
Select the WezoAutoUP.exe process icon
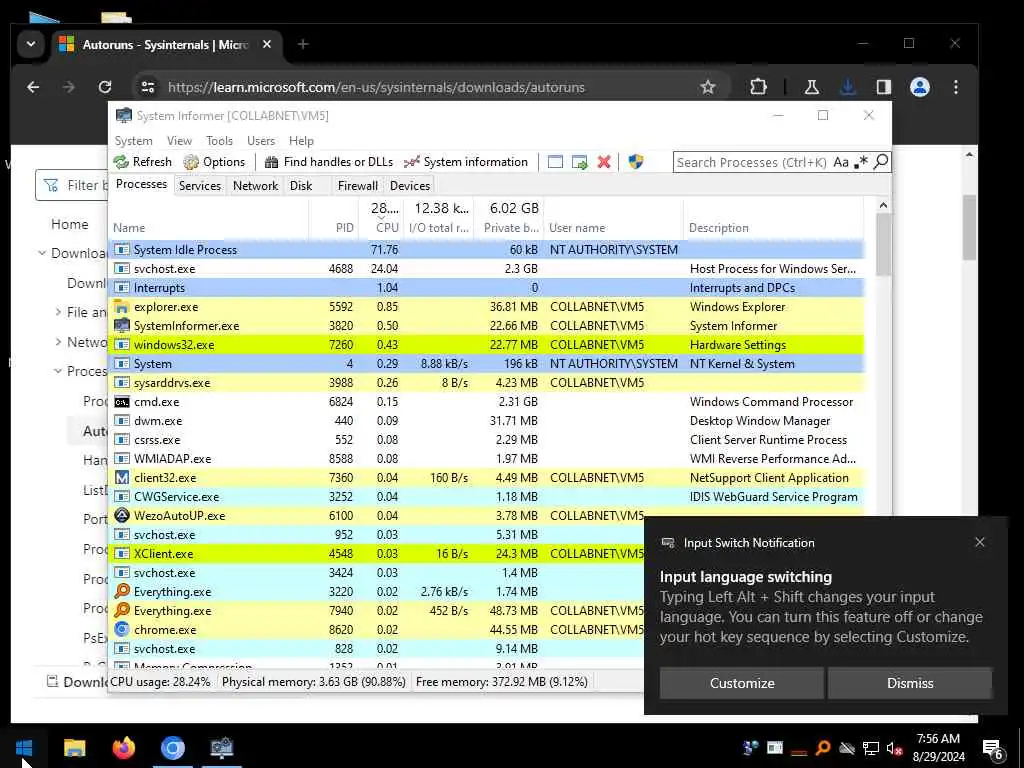click(121, 515)
